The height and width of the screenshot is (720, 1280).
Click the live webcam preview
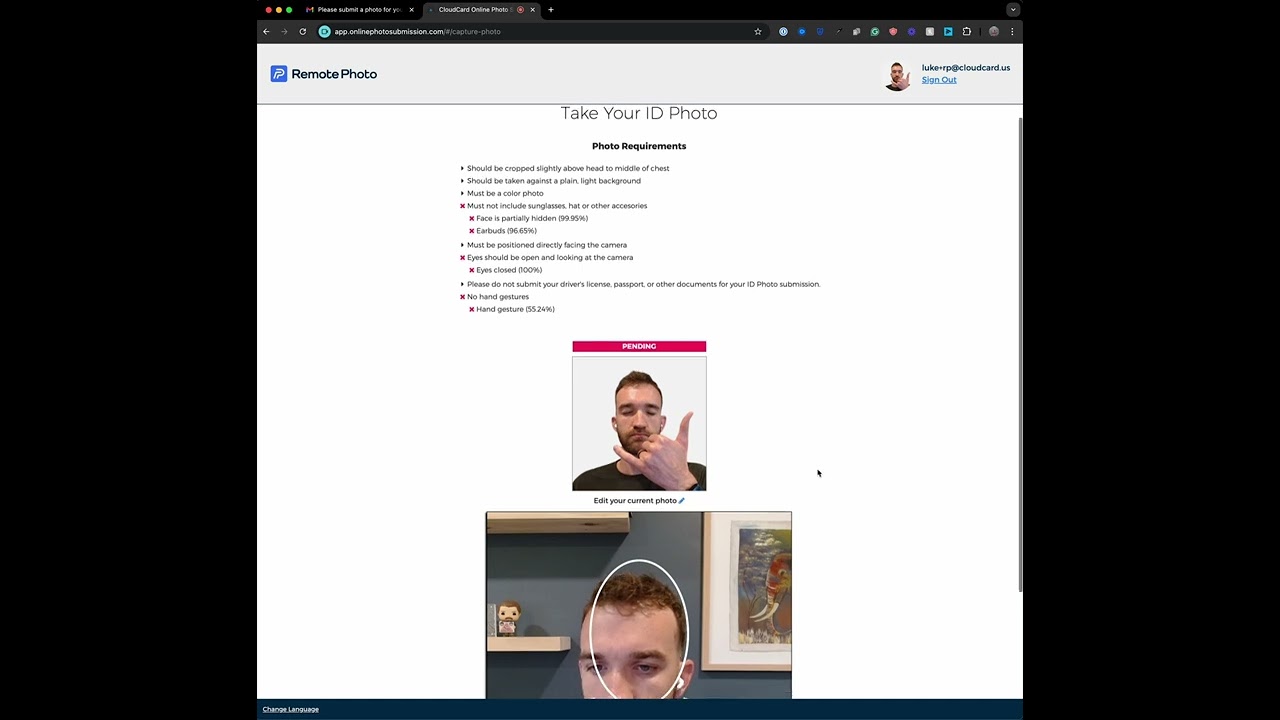tap(639, 605)
